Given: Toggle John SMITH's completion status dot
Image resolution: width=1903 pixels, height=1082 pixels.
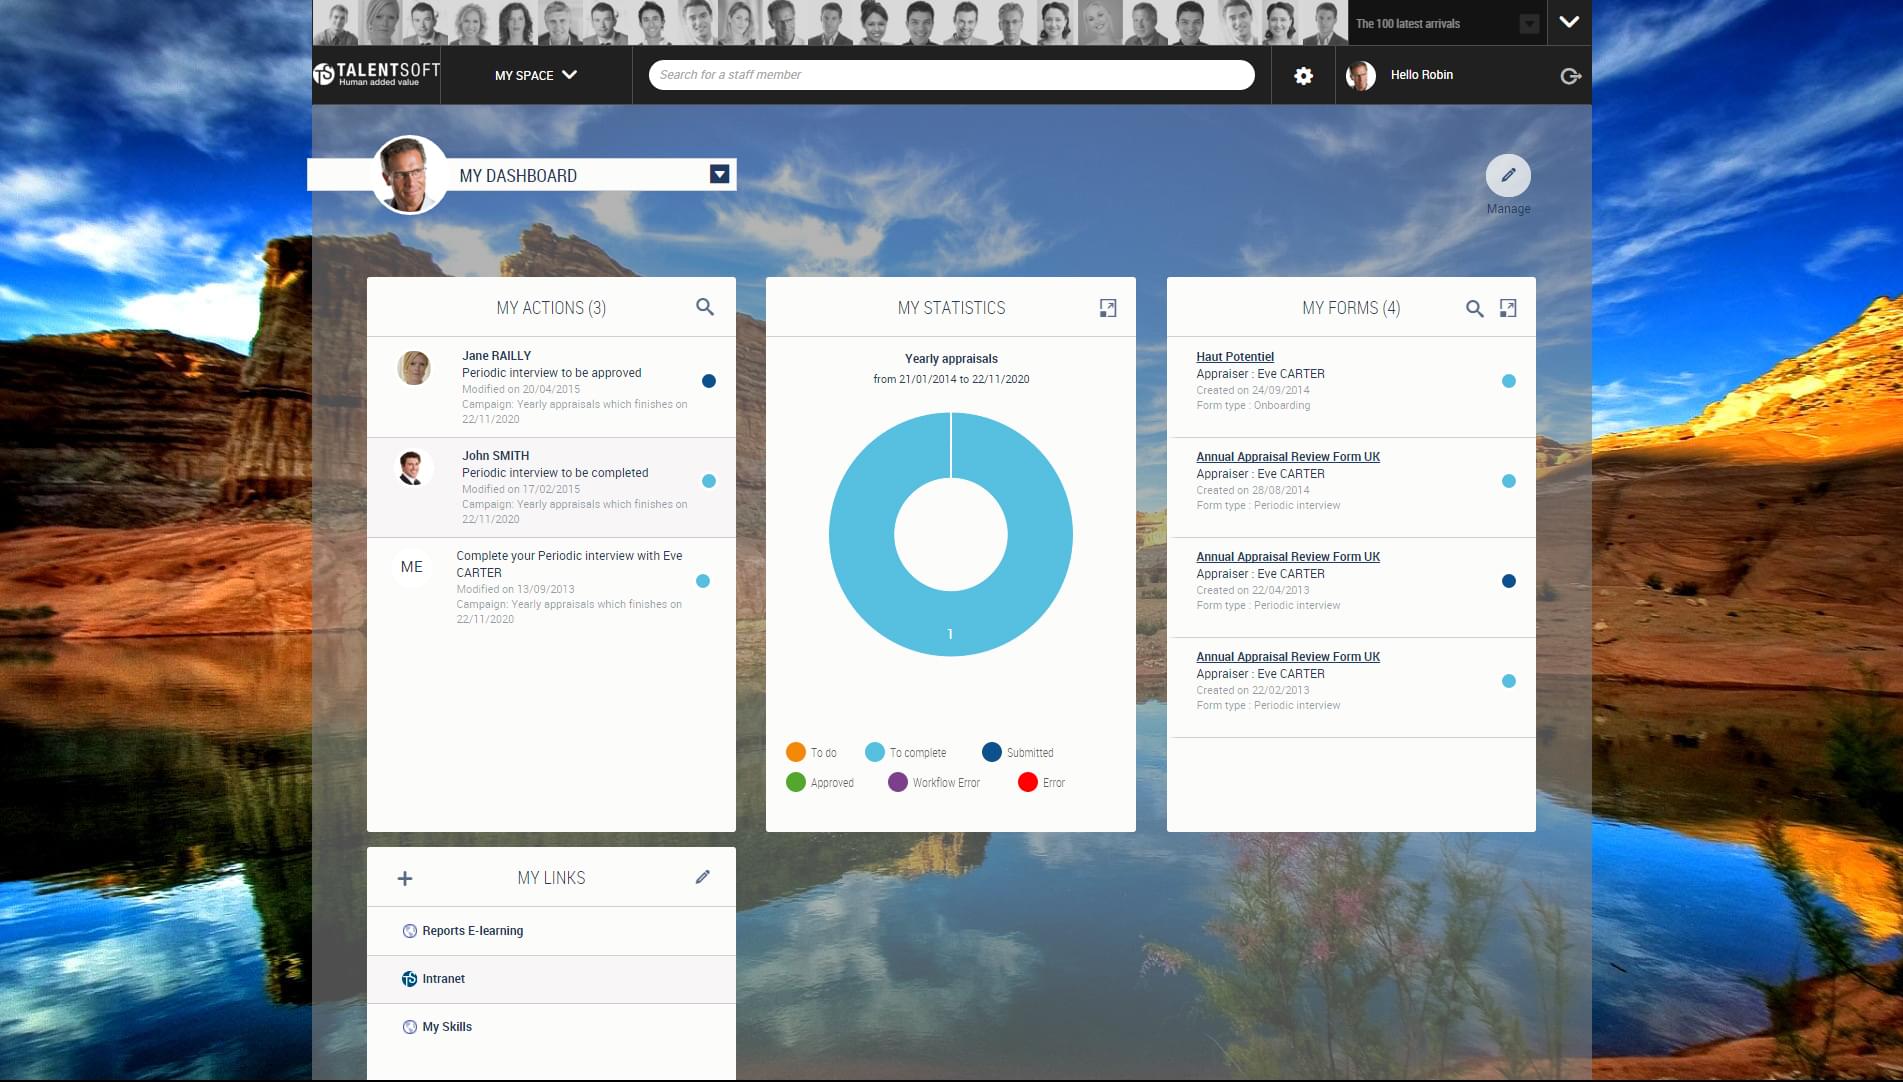Looking at the screenshot, I should (x=709, y=481).
